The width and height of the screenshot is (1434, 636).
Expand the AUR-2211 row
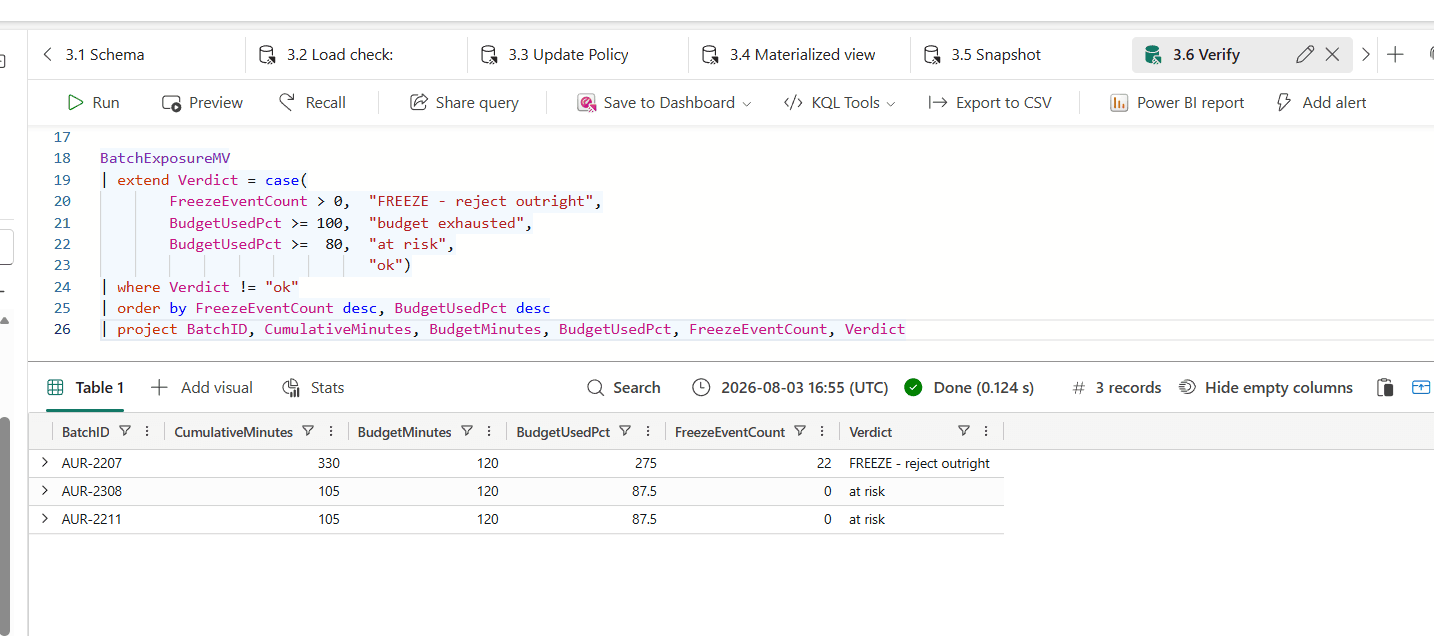click(44, 519)
